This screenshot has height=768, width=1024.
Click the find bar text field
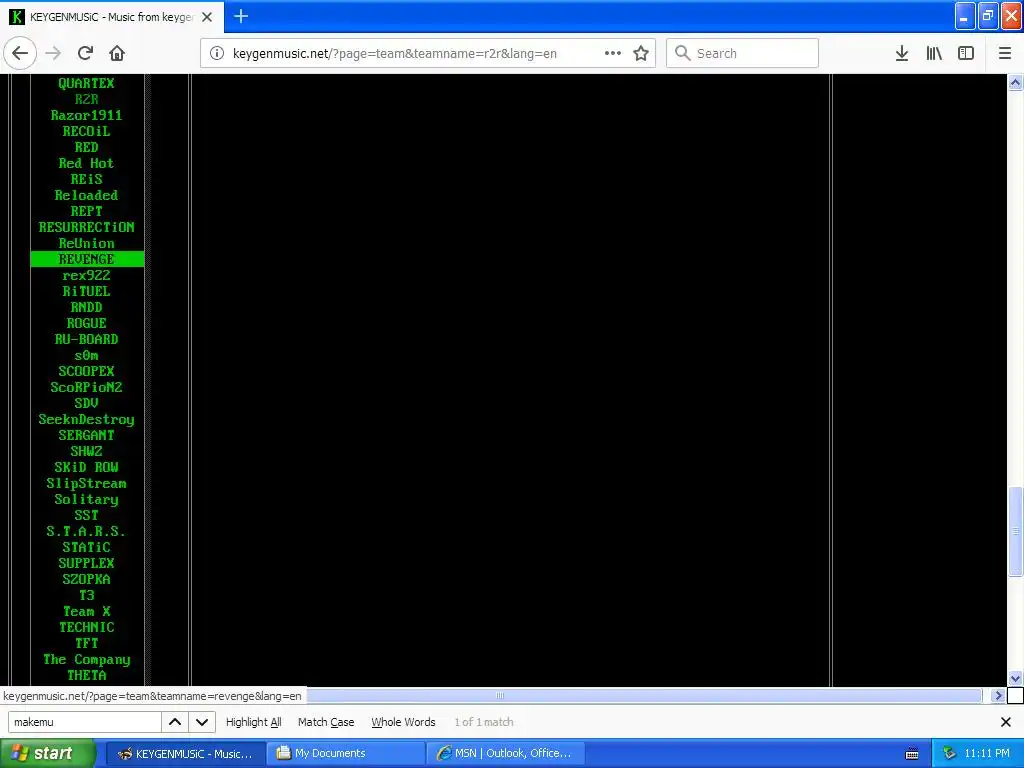click(84, 722)
